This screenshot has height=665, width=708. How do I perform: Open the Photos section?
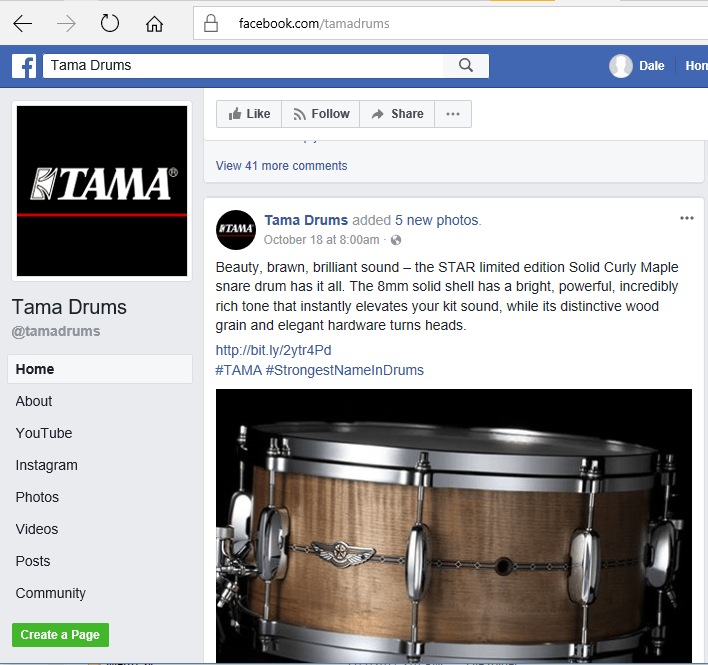point(37,498)
